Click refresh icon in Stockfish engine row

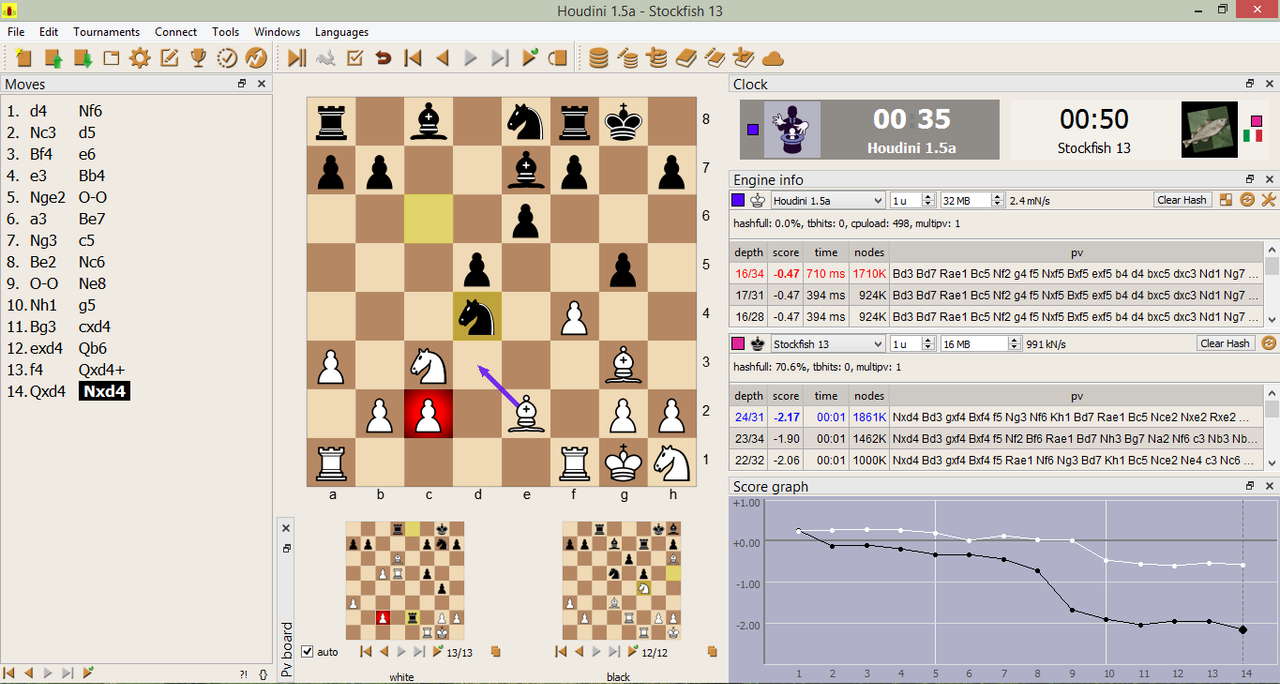click(x=1269, y=343)
